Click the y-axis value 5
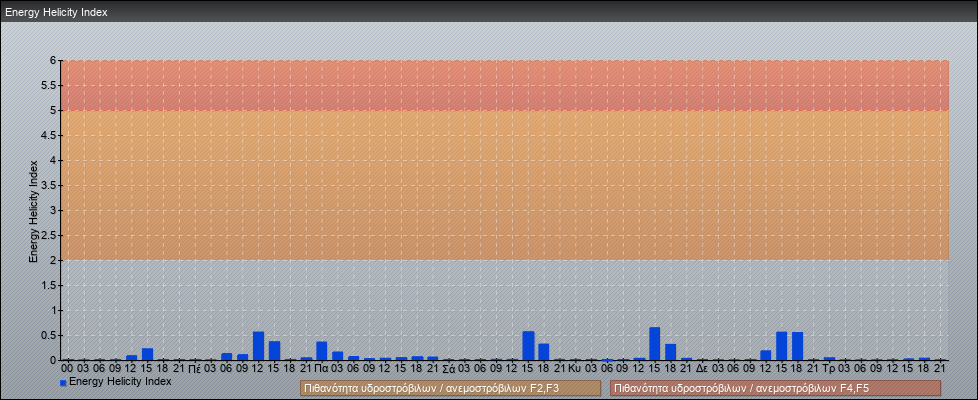The height and width of the screenshot is (400, 978). coord(54,110)
